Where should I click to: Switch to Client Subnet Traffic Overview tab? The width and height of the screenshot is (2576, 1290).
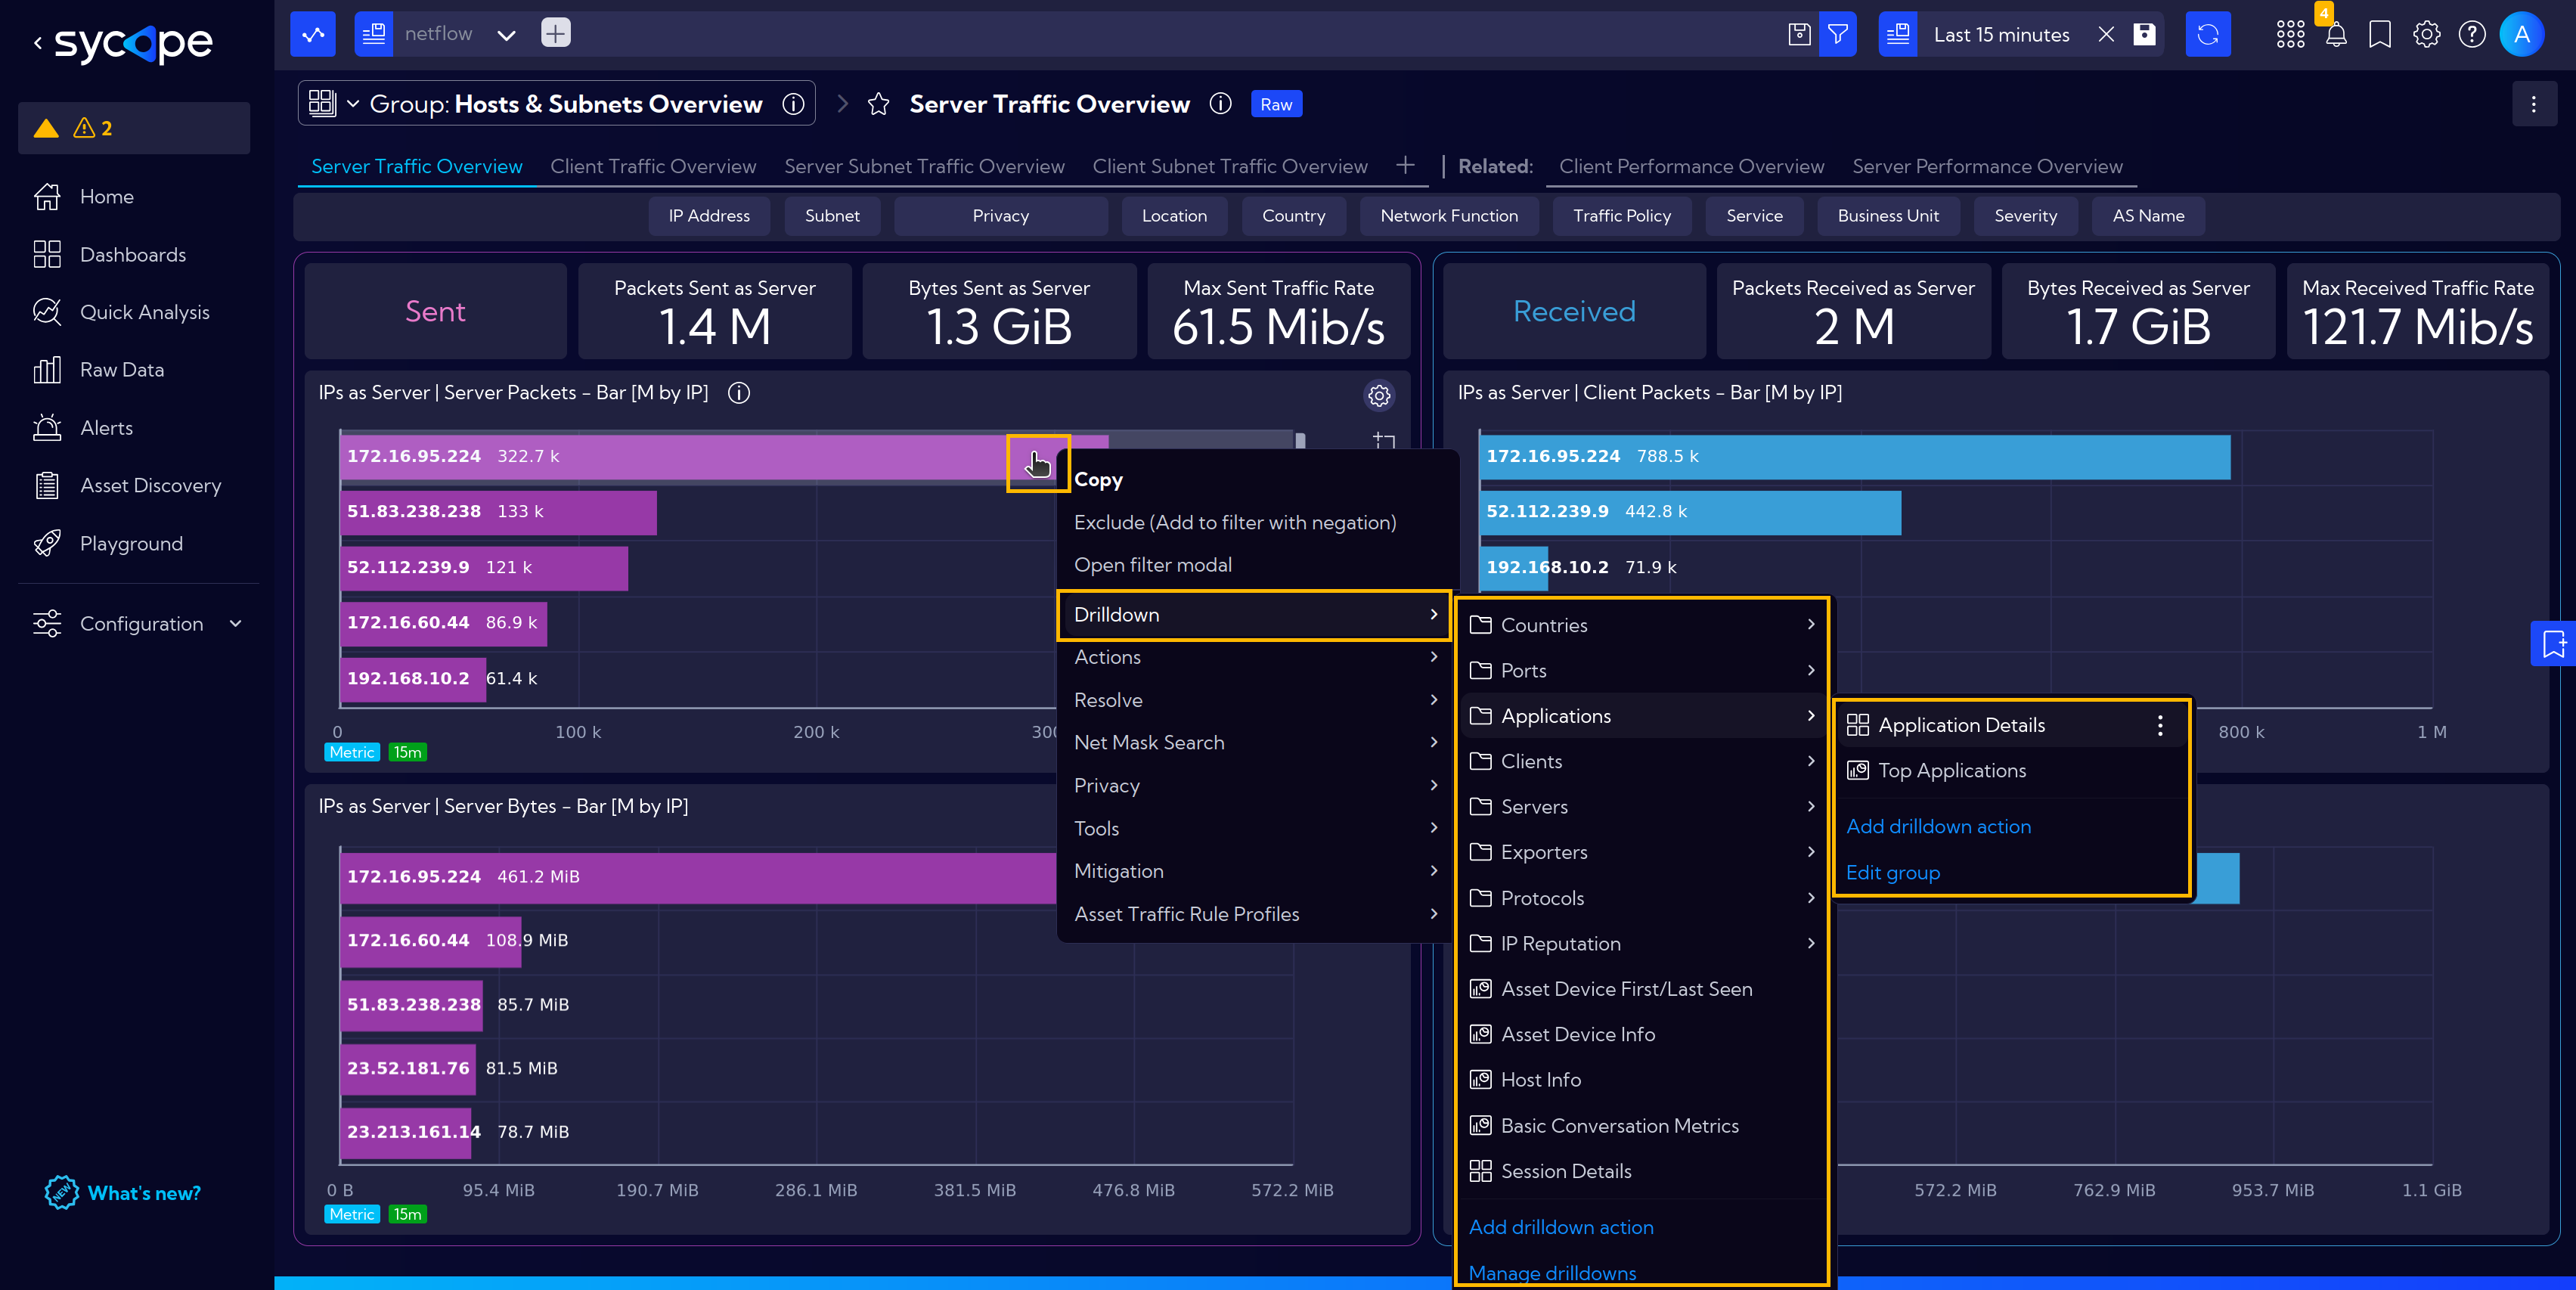click(x=1229, y=166)
